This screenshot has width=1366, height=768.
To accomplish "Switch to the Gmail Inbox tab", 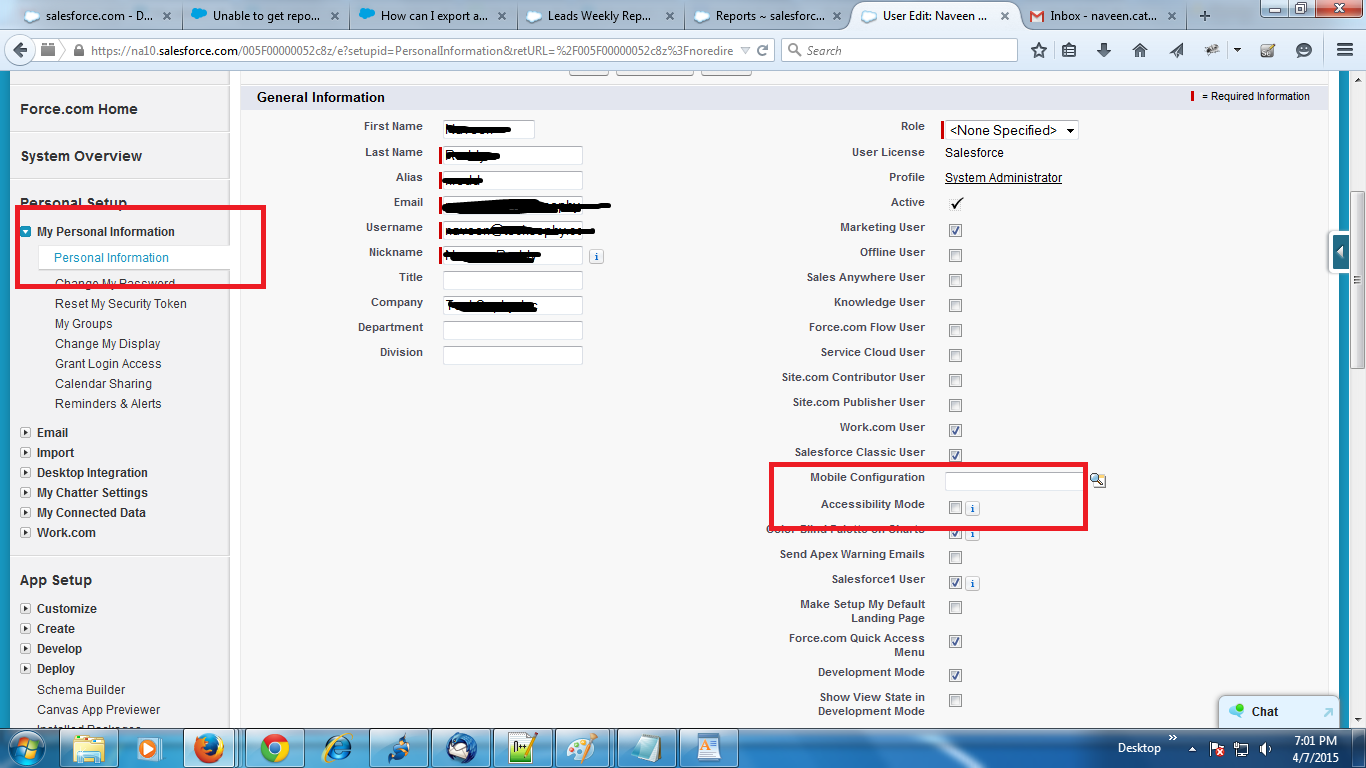I will [1104, 15].
